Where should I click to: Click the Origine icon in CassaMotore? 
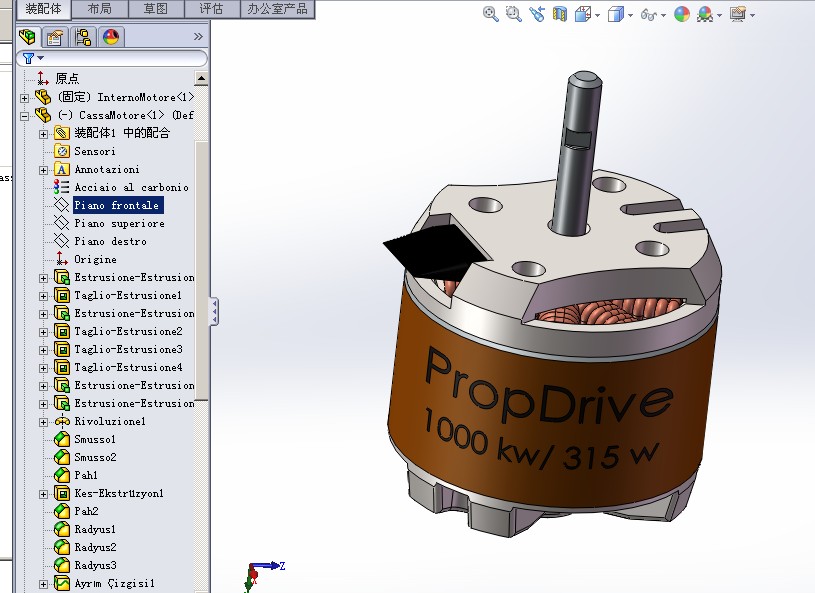tap(62, 259)
